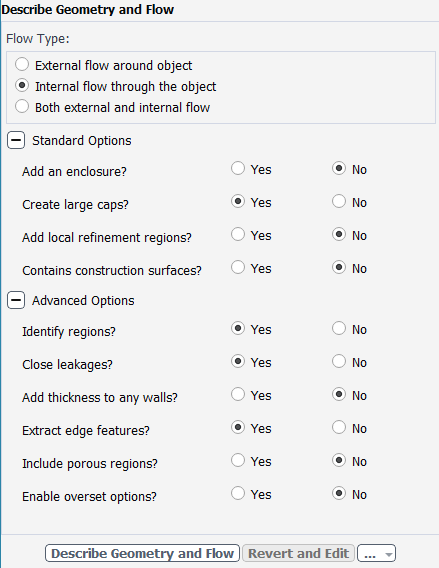Select Internal flow through the object
This screenshot has height=568, width=439.
tap(22, 85)
